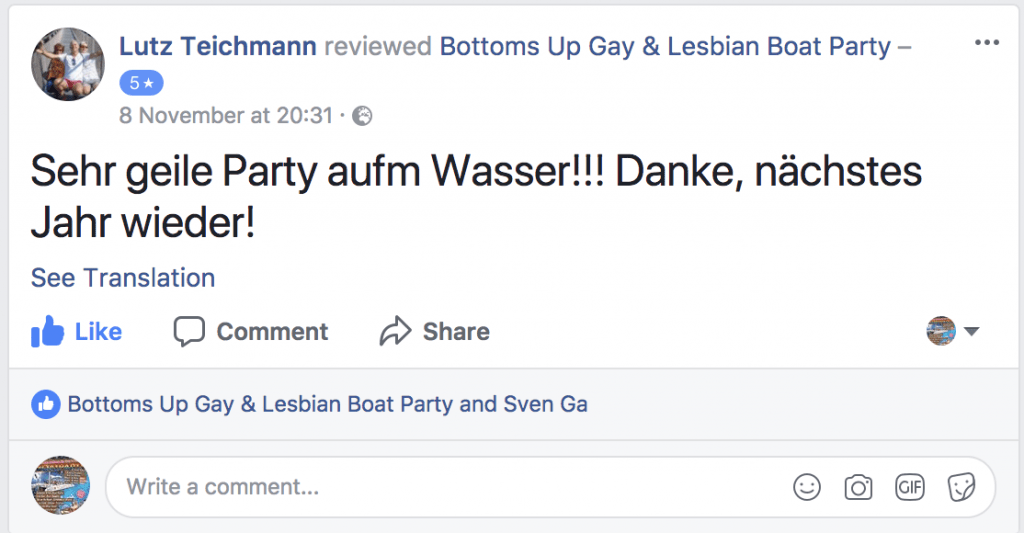Click the Write a comment field
The image size is (1024, 533).
[450, 487]
